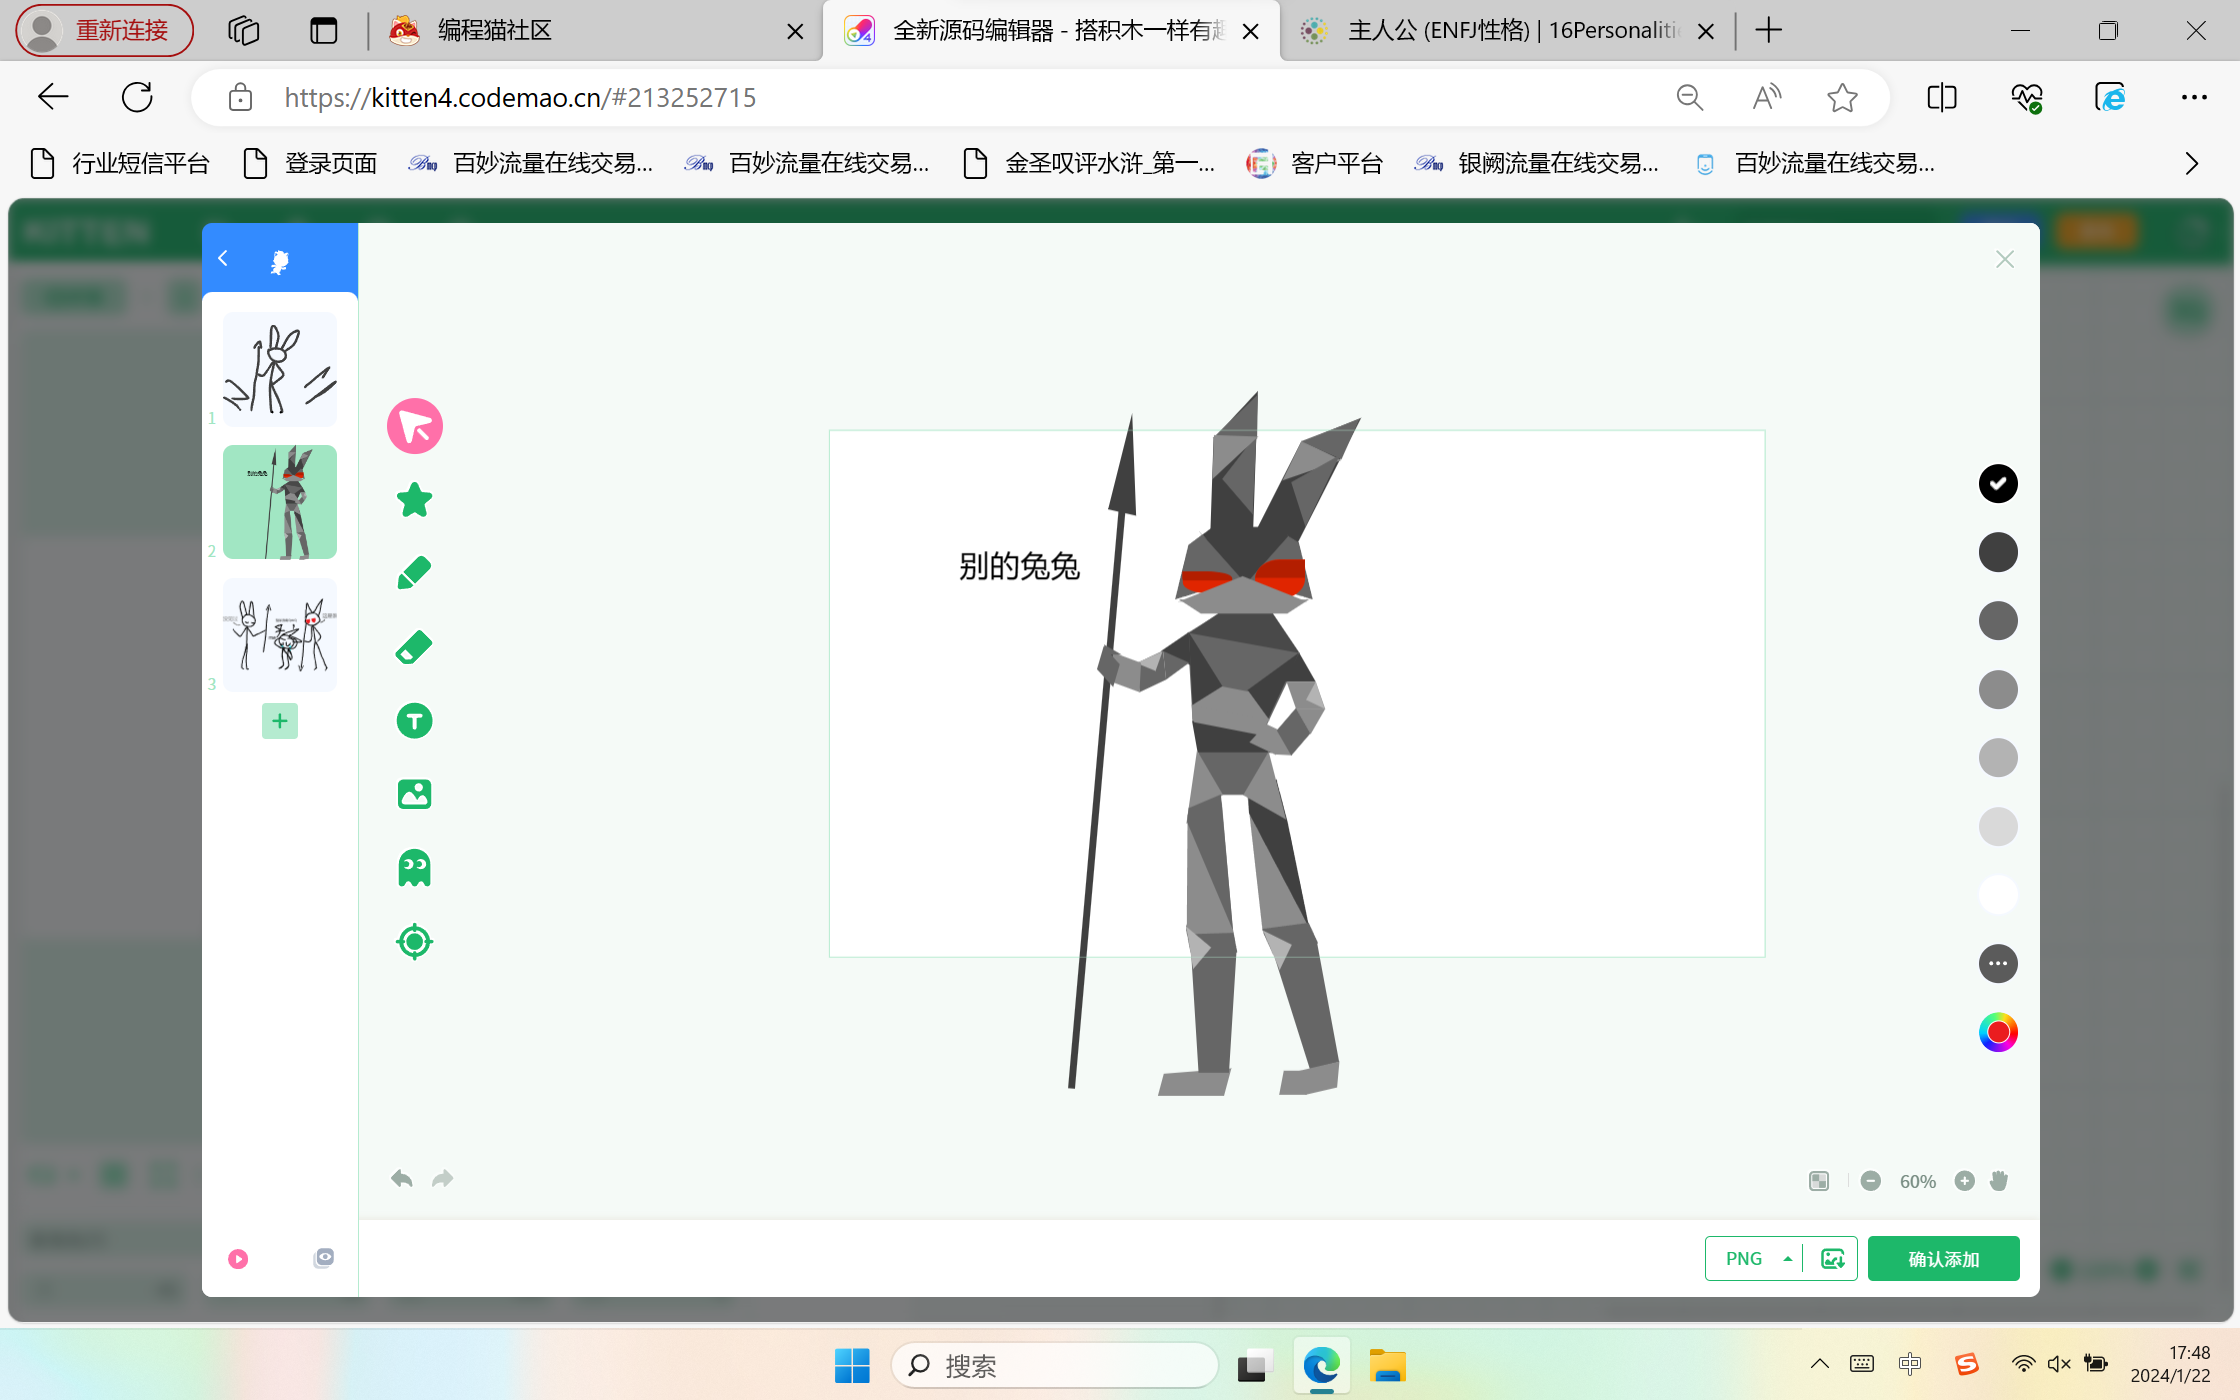Open the 银阙流量在线交易 bookmark
Image resolution: width=2240 pixels, height=1400 pixels.
(x=1537, y=163)
